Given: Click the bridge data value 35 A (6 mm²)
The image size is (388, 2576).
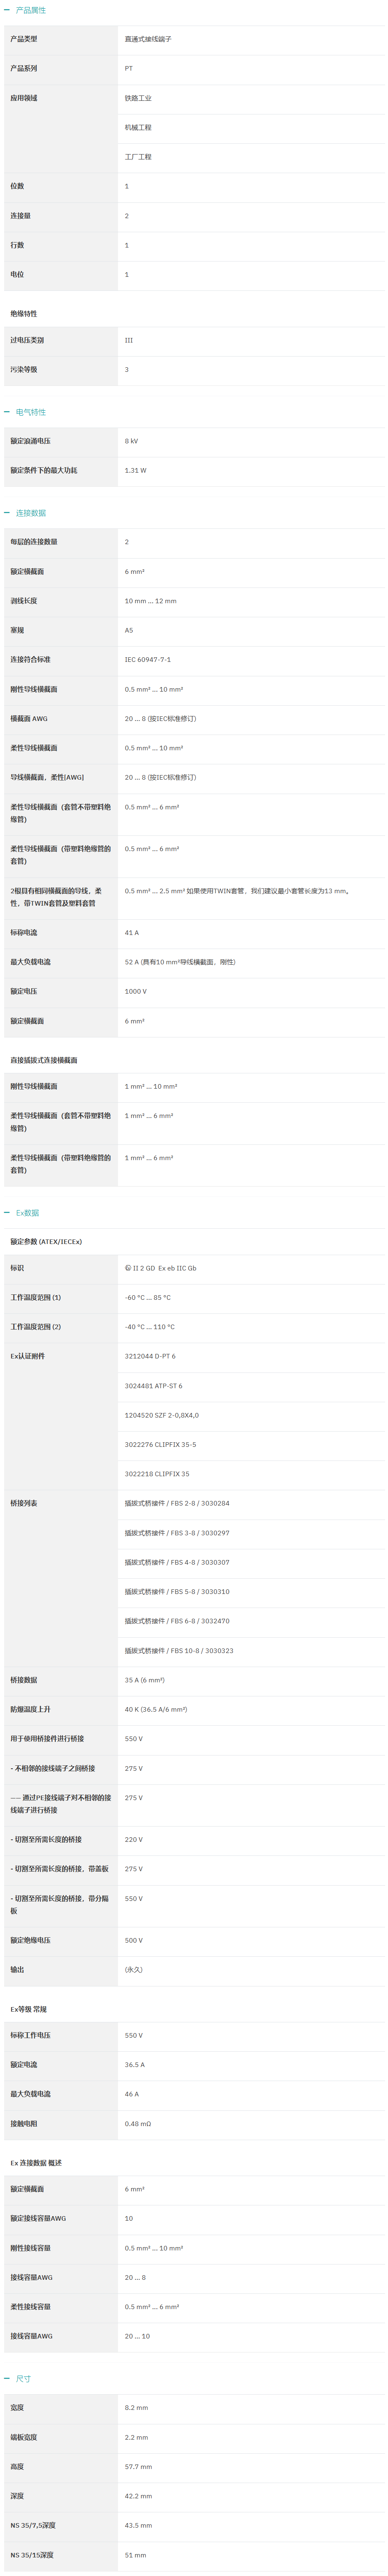Looking at the screenshot, I should [x=145, y=1680].
